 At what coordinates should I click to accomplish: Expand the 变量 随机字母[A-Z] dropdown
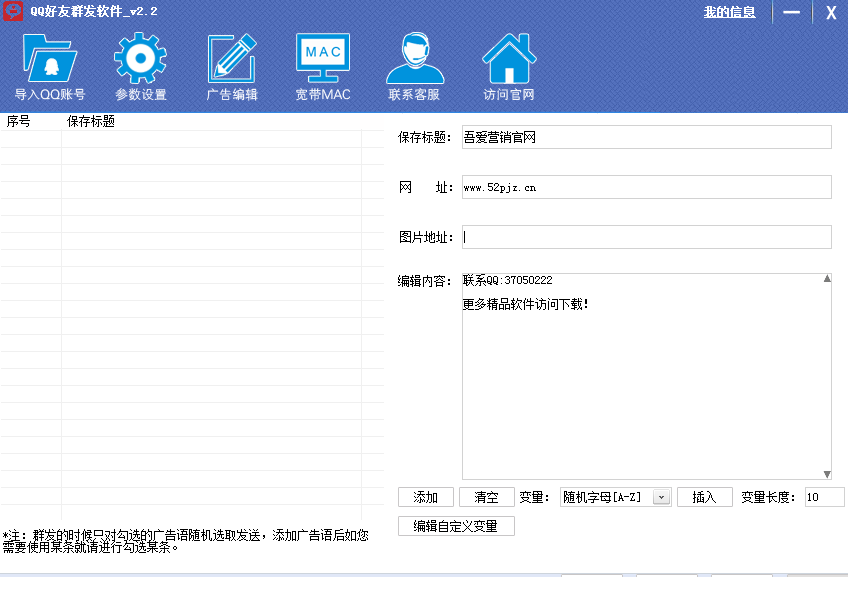point(661,497)
